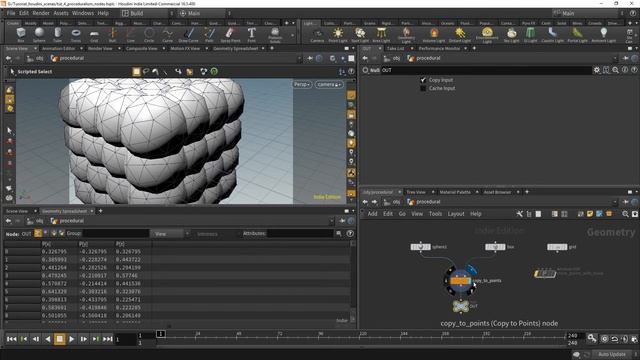Switch to the Material Palette tab
Image resolution: width=640 pixels, height=360 pixels.
pyautogui.click(x=455, y=192)
